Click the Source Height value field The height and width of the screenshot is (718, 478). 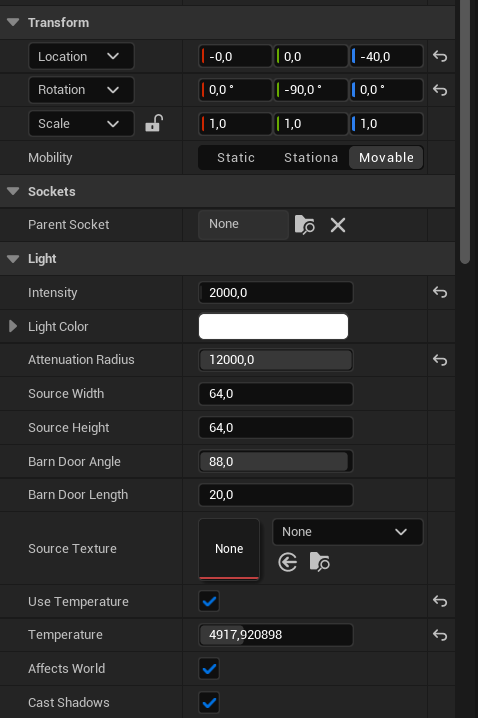point(276,428)
